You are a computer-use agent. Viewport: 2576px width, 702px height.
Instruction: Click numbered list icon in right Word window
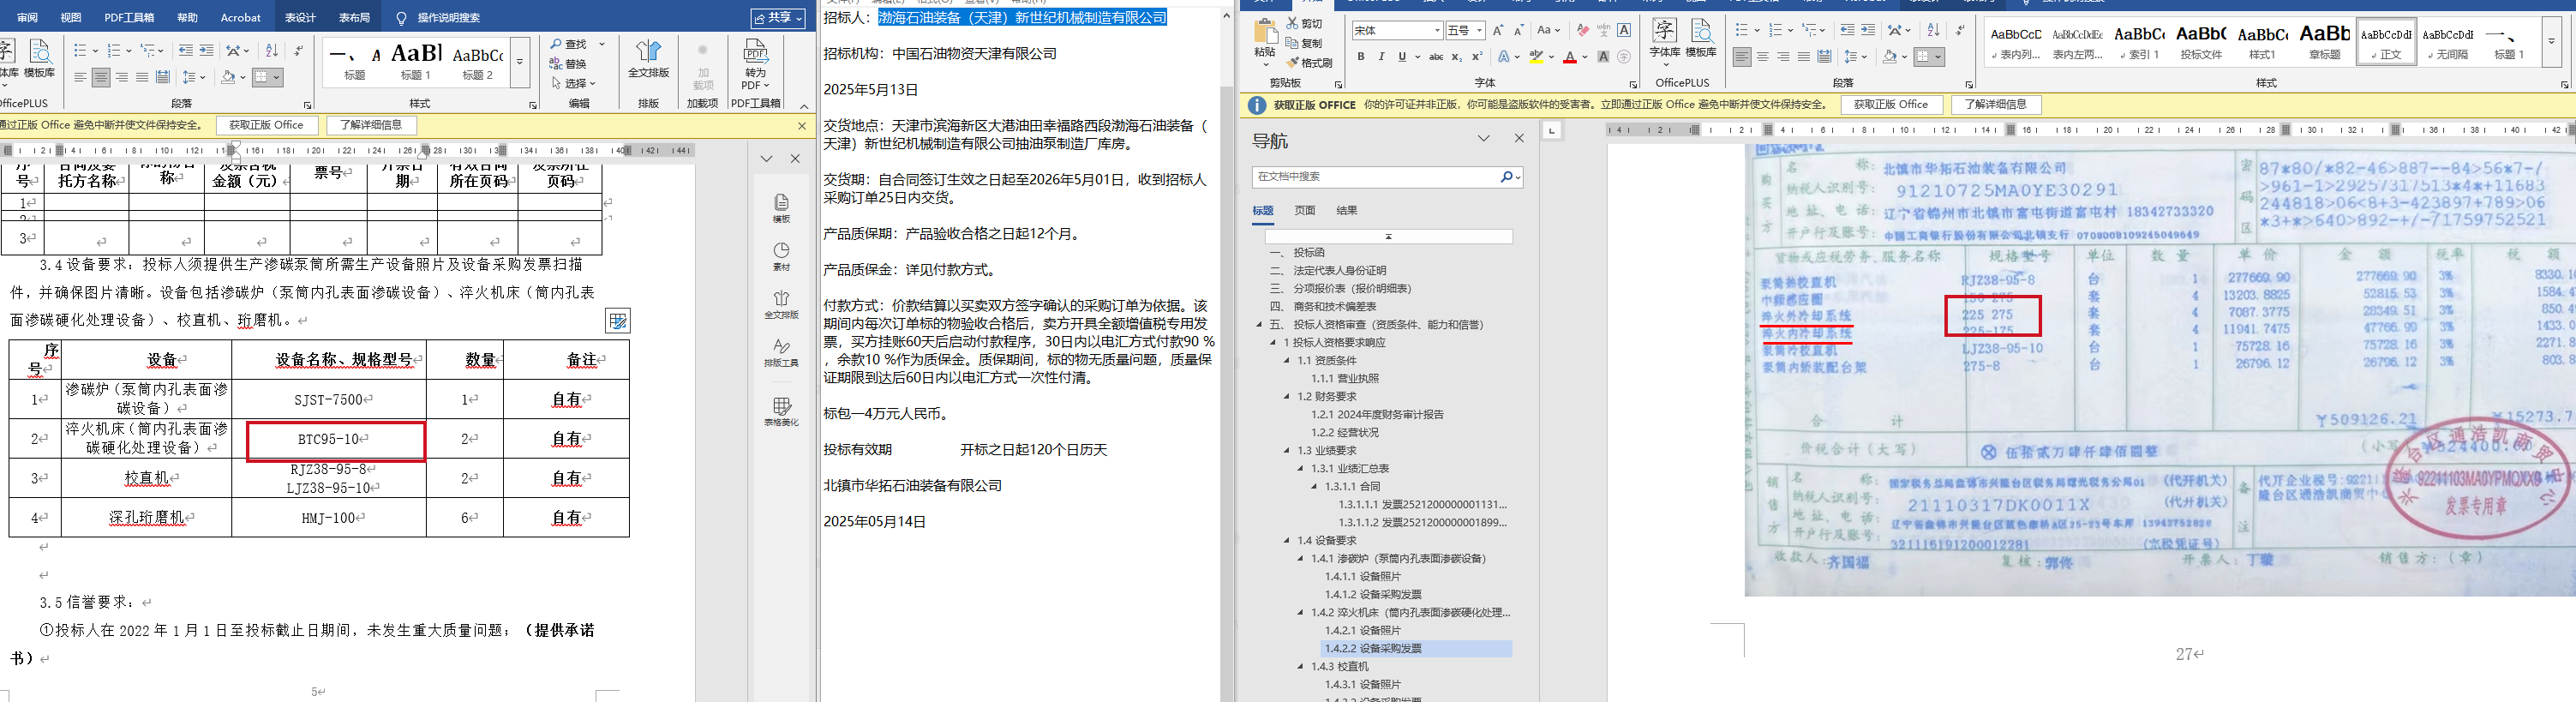1776,30
